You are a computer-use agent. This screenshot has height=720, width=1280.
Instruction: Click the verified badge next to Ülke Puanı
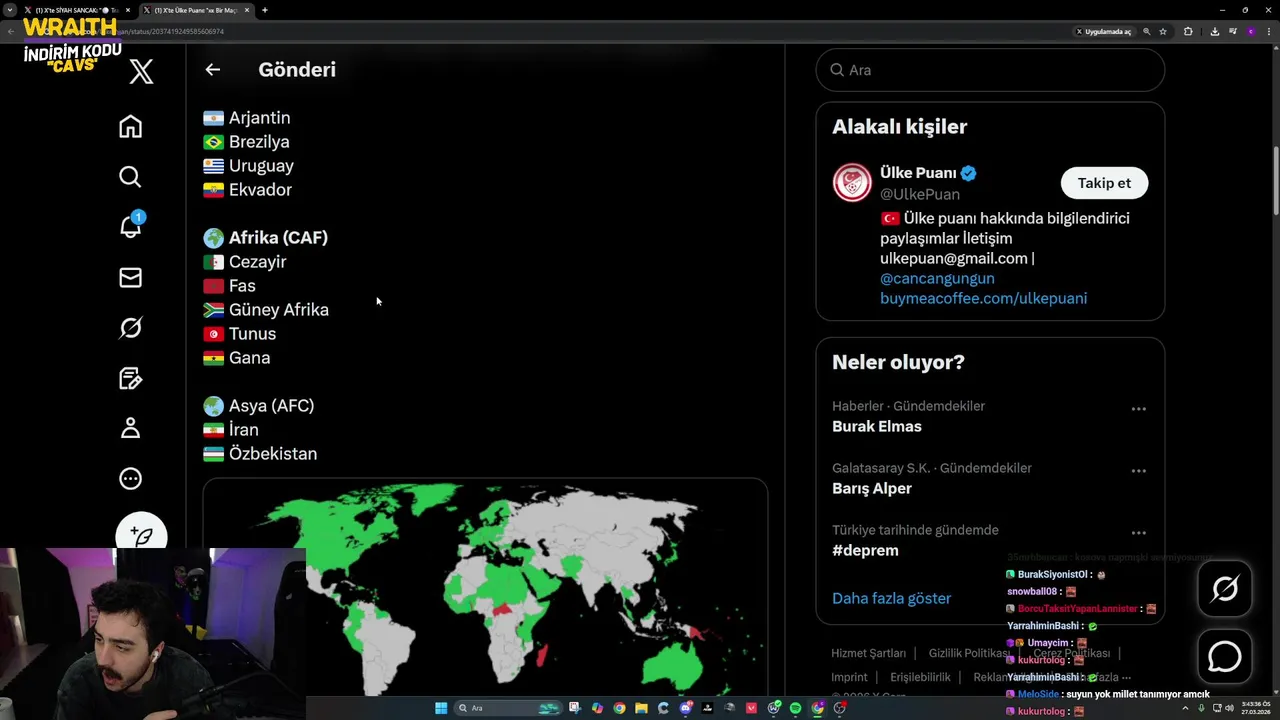click(x=968, y=173)
